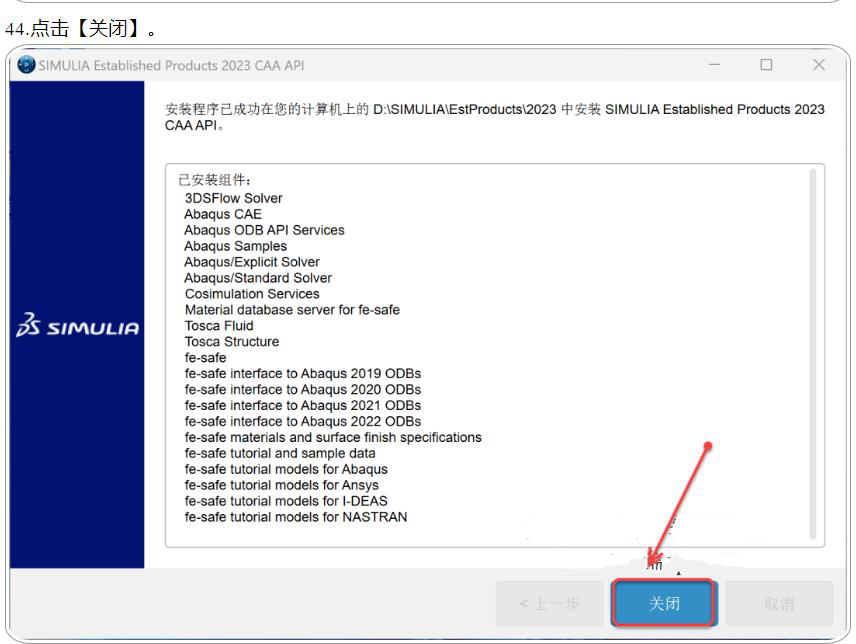Click the greyed 取消 cancel button

(x=778, y=604)
